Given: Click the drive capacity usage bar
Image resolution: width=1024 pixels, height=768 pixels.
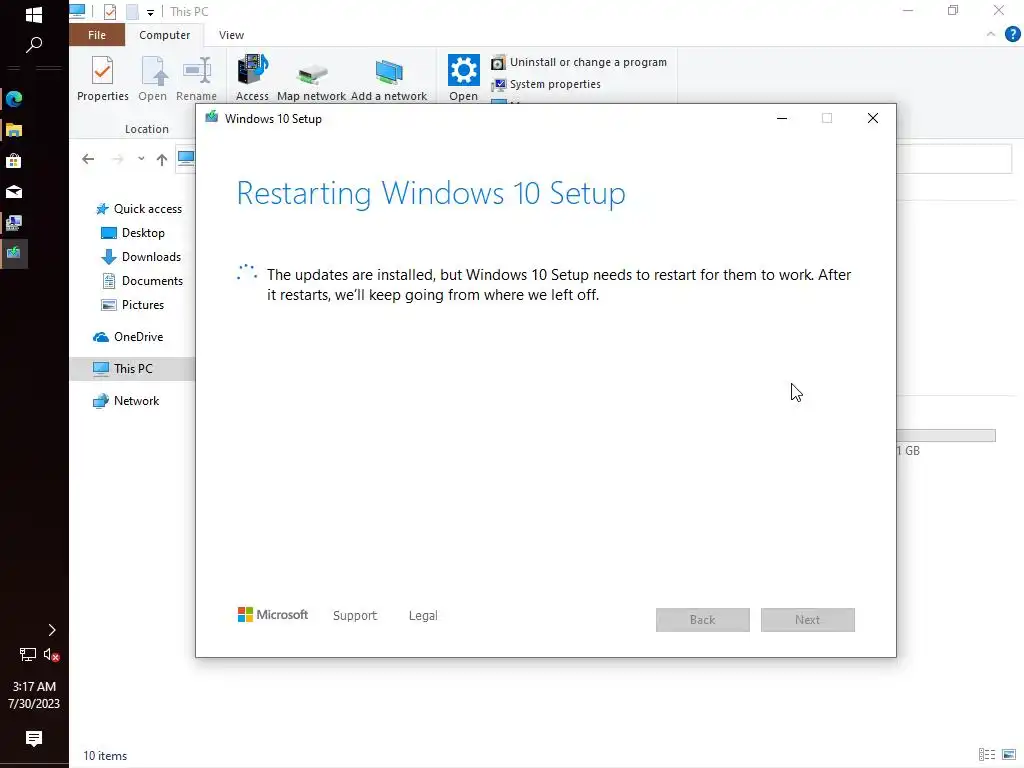Looking at the screenshot, I should 946,436.
